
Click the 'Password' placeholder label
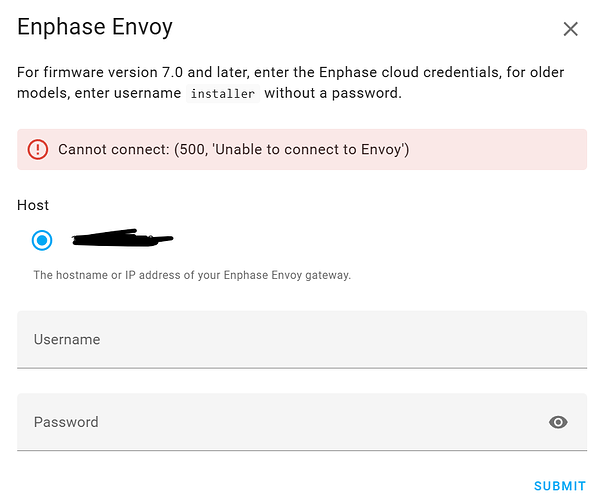66,422
